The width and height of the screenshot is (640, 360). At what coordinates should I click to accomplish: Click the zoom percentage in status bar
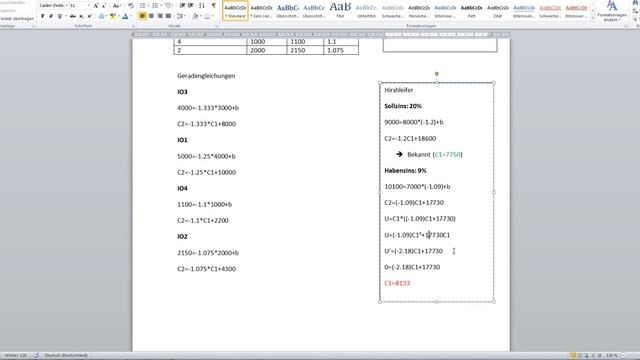point(611,356)
